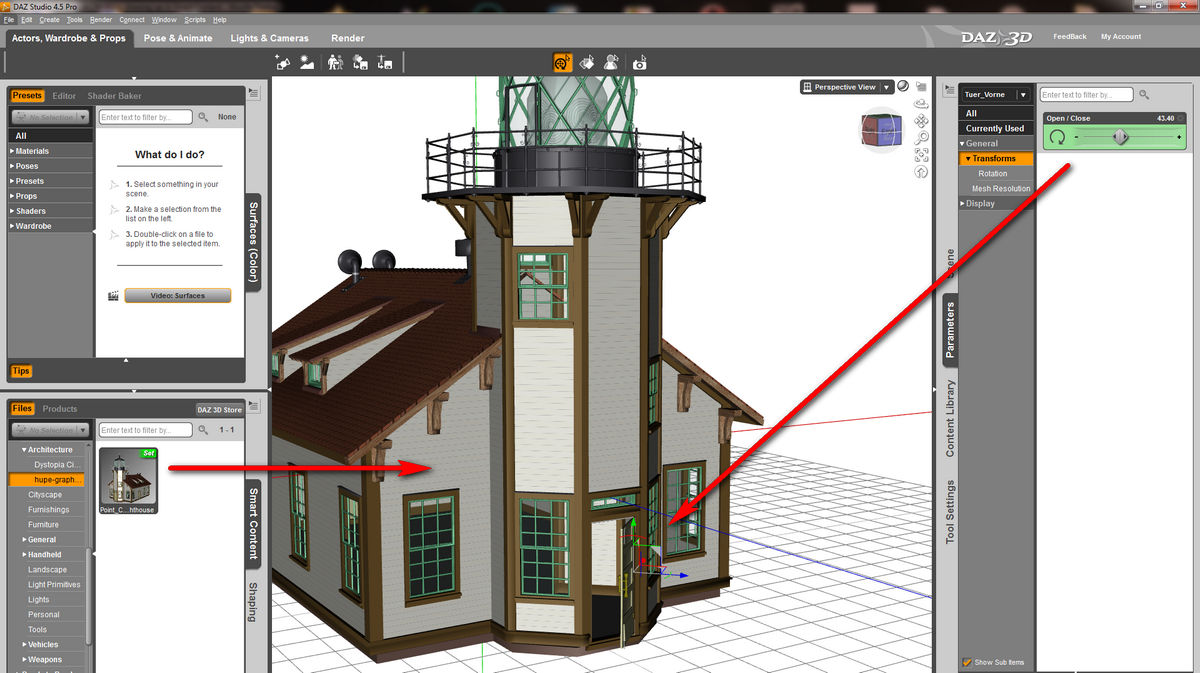
Task: Select the Surface Selection paint bucket tool
Action: [587, 62]
